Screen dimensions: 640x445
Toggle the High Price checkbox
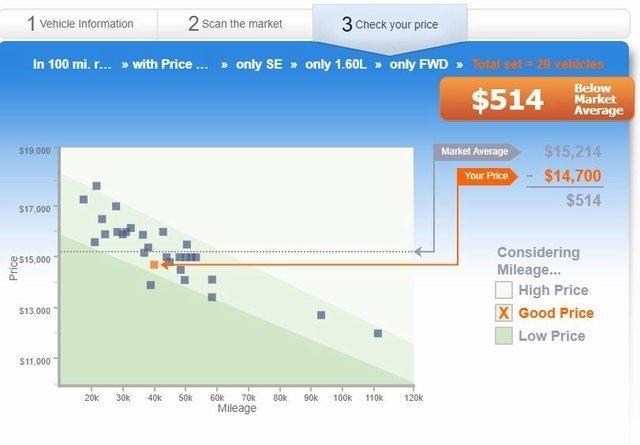(x=504, y=290)
